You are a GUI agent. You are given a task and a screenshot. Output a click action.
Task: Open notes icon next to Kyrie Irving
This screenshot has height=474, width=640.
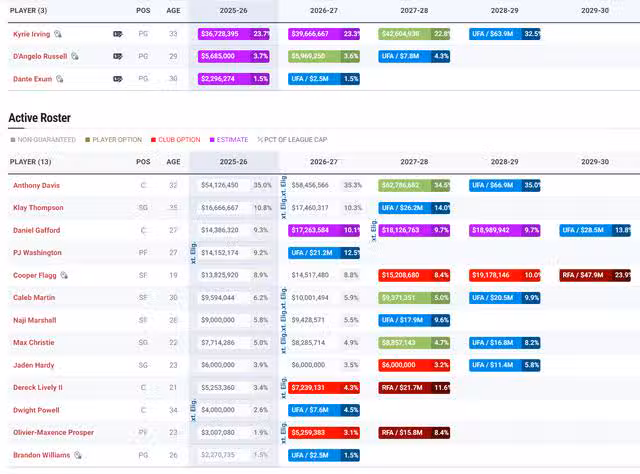coord(58,34)
